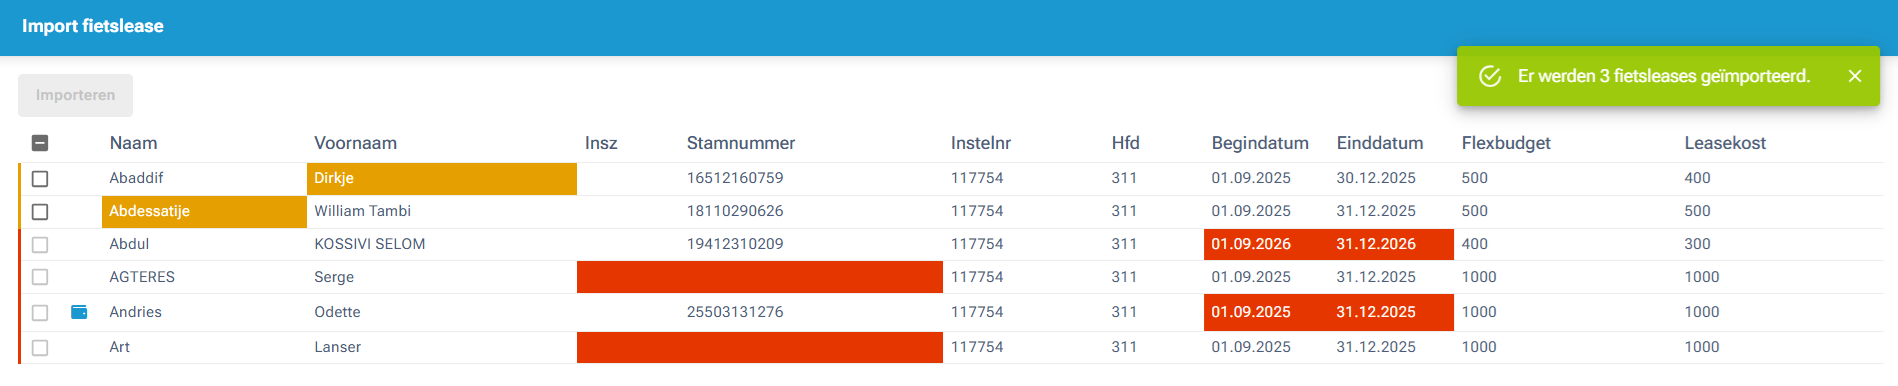Click the wallet icon next to Andries
The width and height of the screenshot is (1898, 386).
[79, 312]
